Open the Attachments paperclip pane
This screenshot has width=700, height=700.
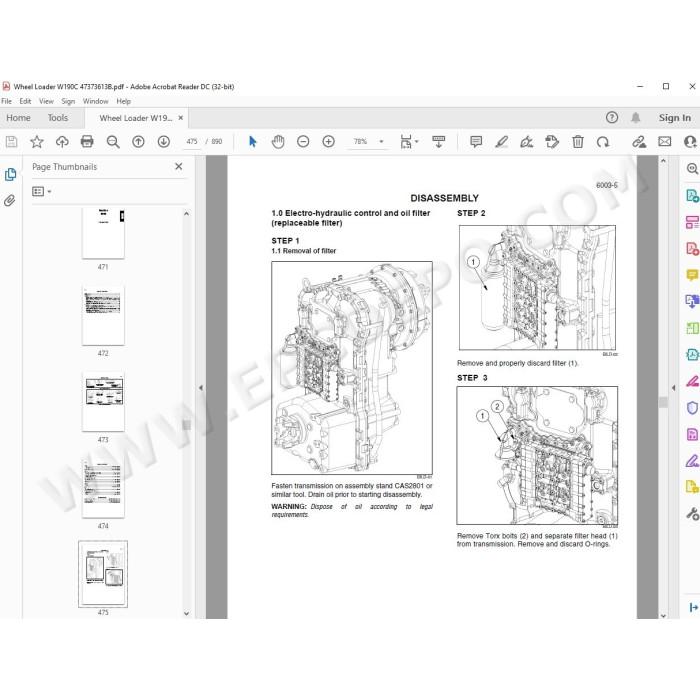[x=10, y=200]
